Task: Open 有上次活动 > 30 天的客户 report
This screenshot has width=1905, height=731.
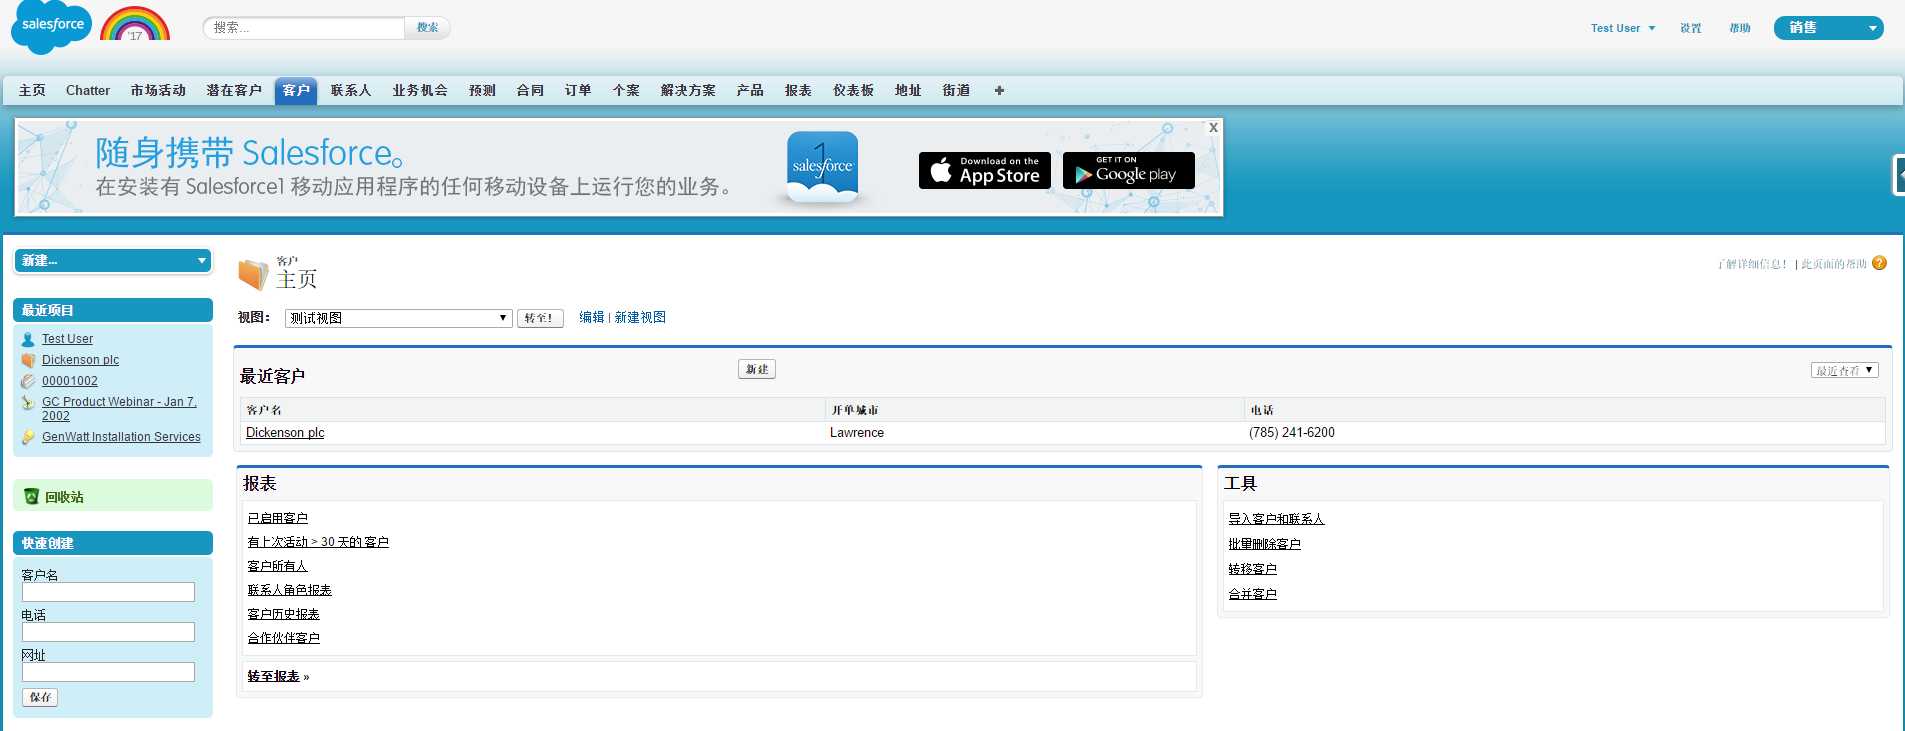Action: pyautogui.click(x=318, y=542)
